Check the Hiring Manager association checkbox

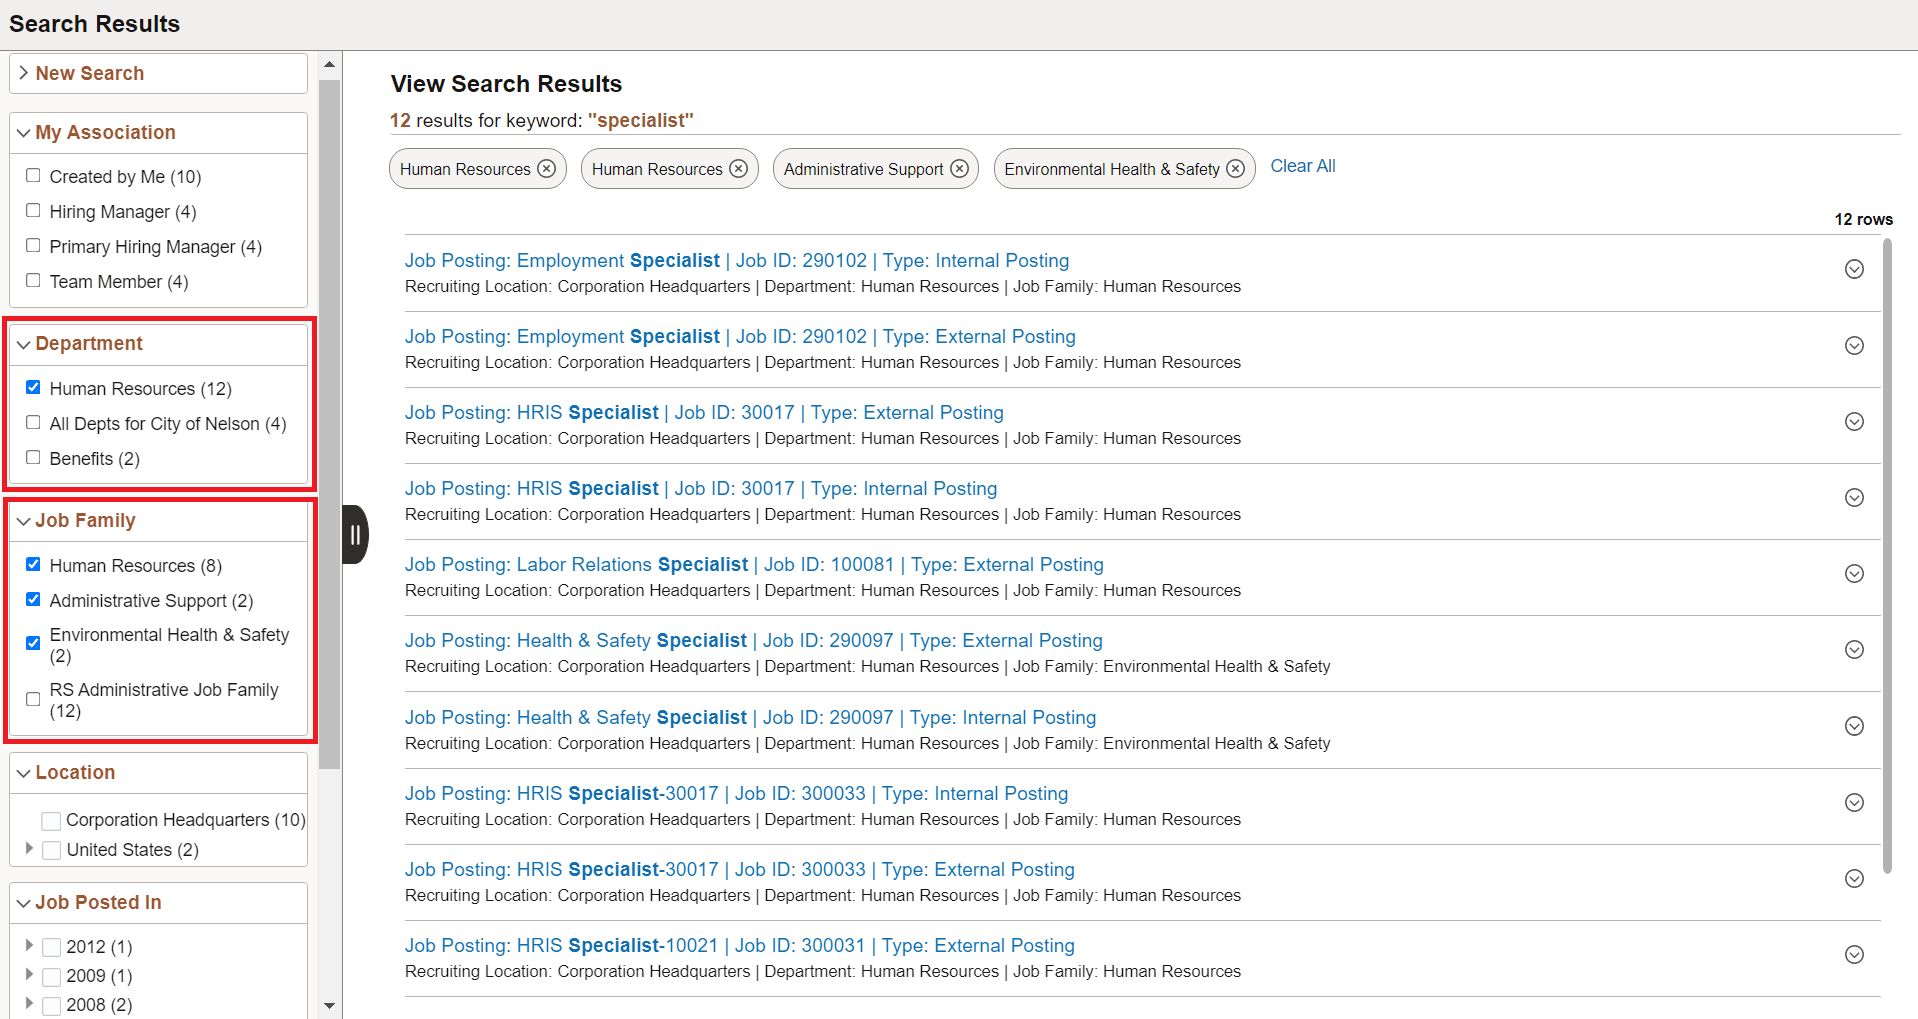point(33,210)
